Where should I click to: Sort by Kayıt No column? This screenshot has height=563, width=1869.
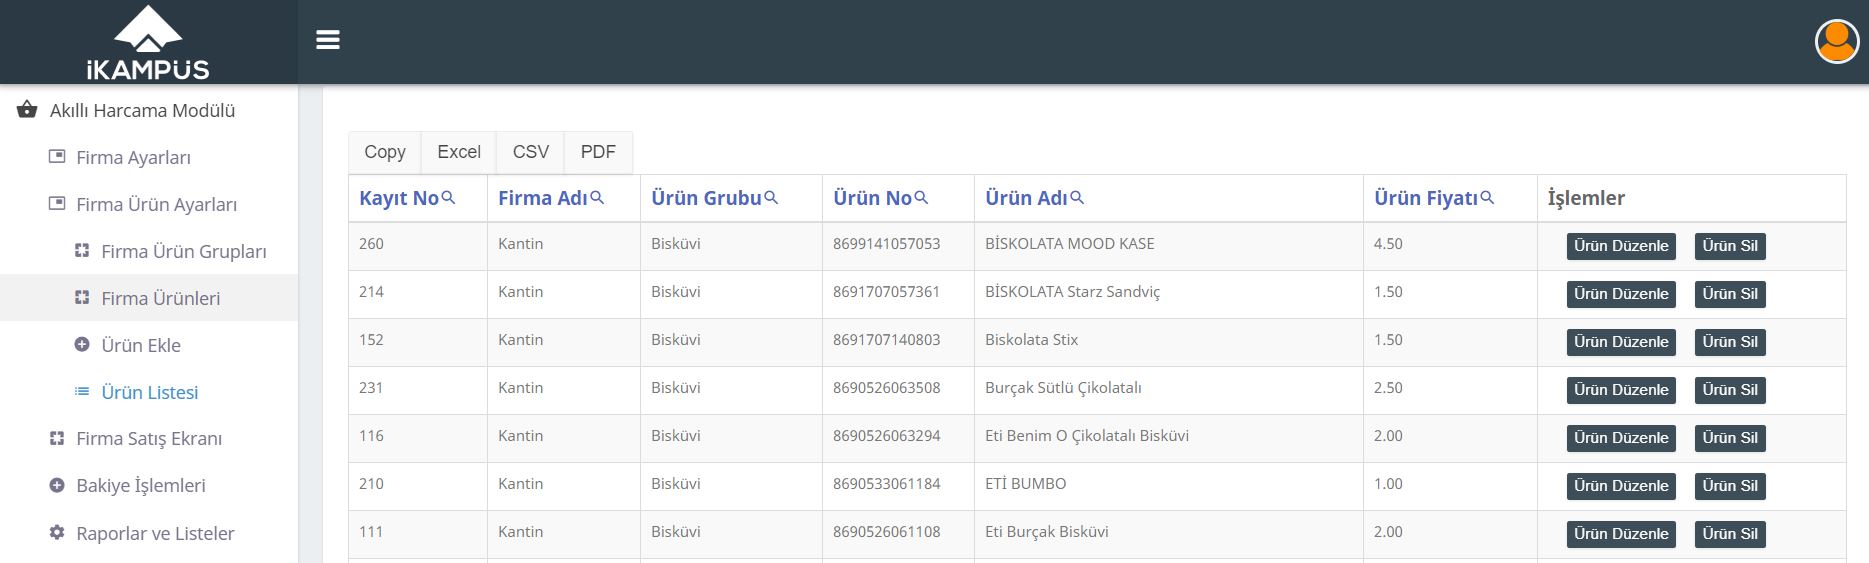[399, 198]
